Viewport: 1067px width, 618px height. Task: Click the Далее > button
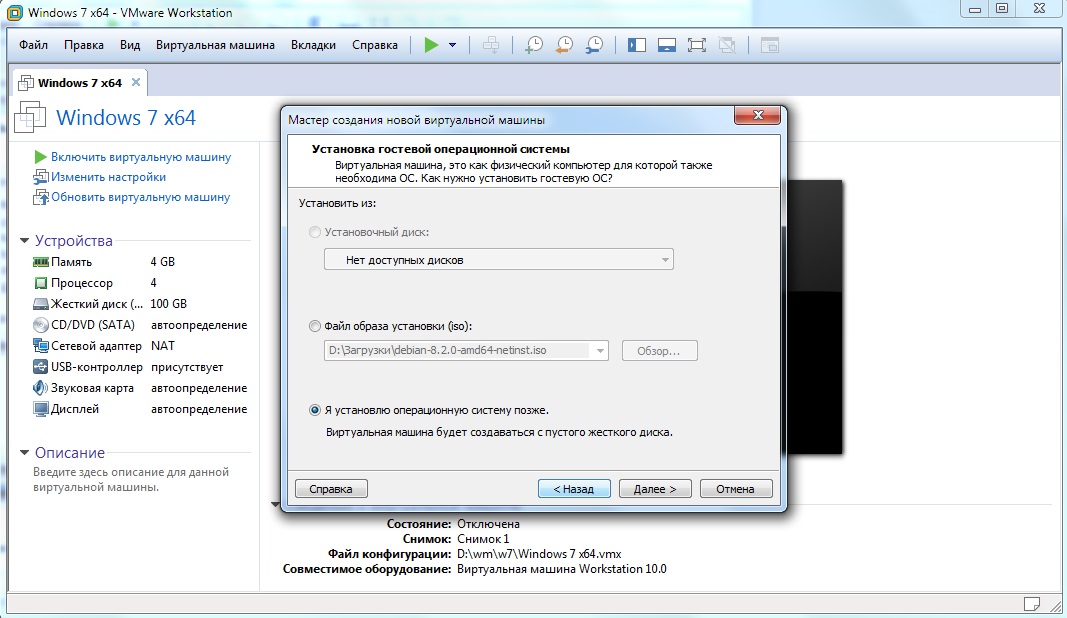[655, 489]
